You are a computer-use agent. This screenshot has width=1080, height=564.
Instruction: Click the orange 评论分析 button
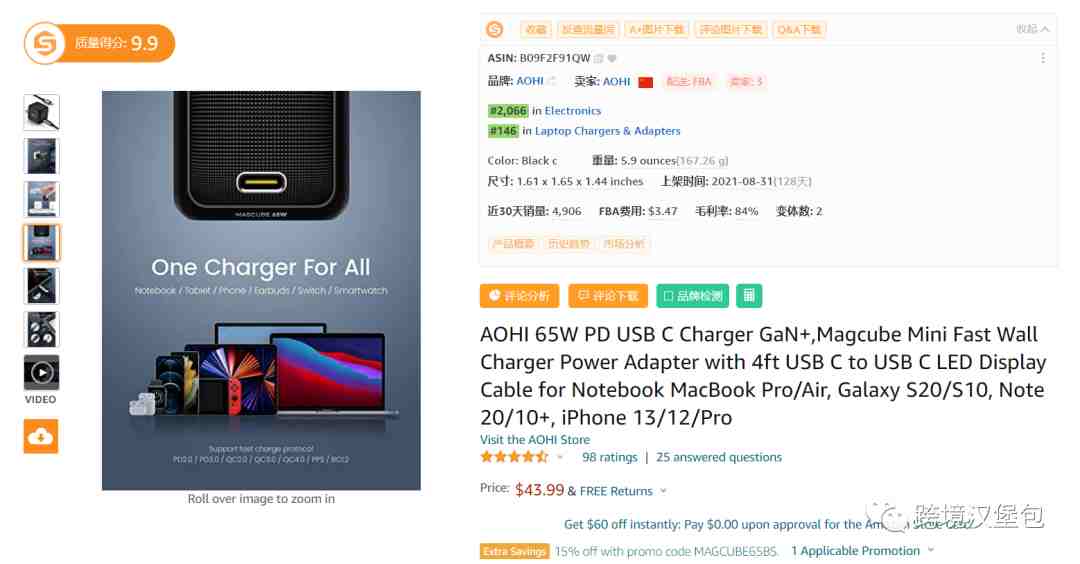click(519, 295)
